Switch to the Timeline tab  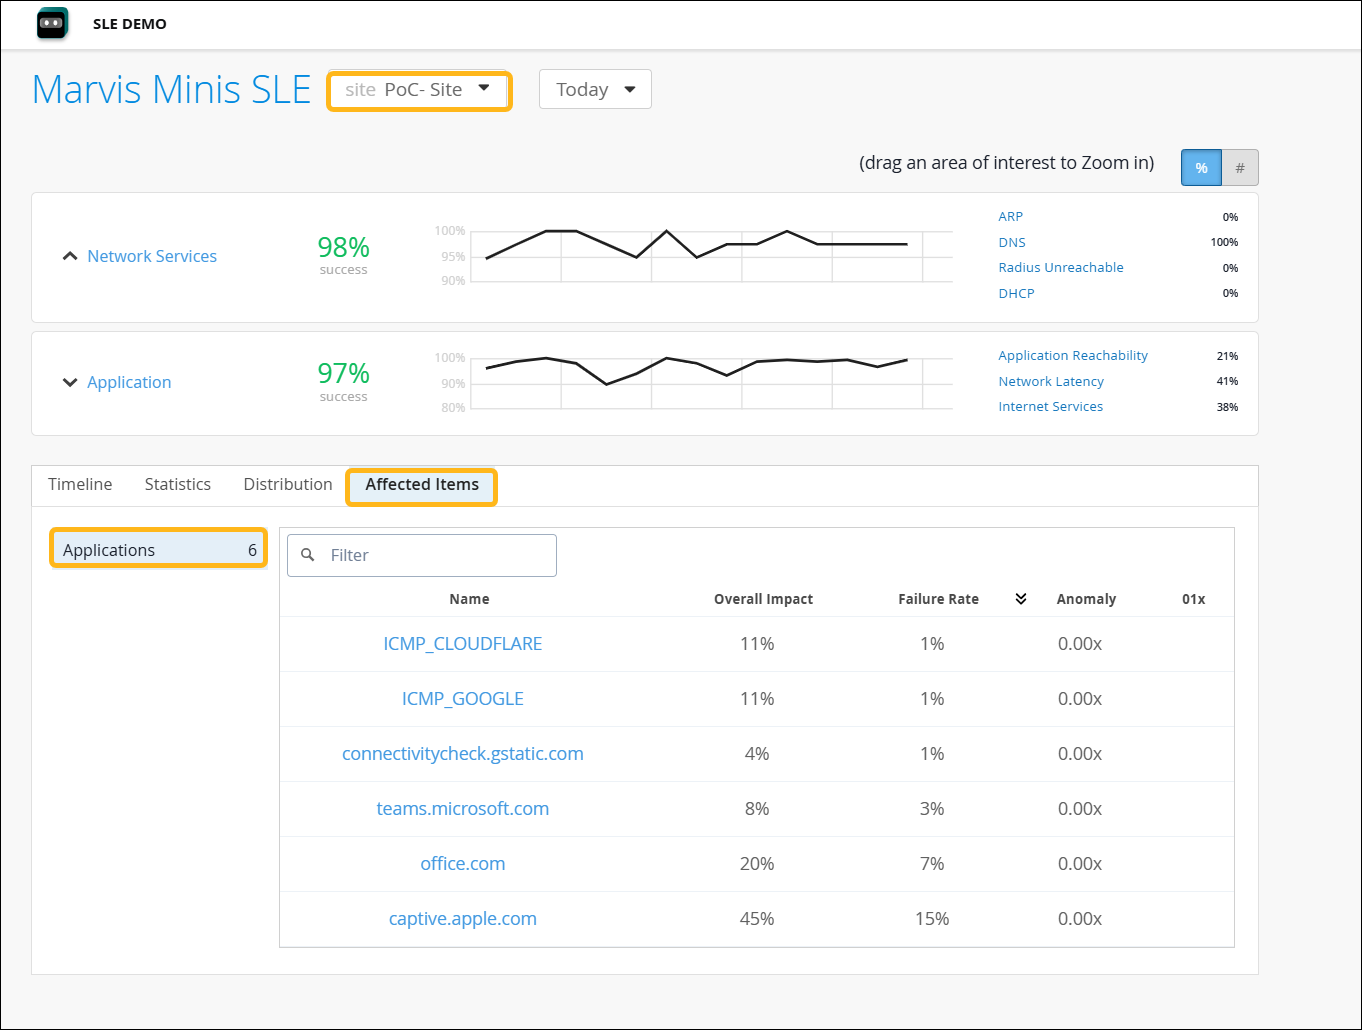point(80,484)
